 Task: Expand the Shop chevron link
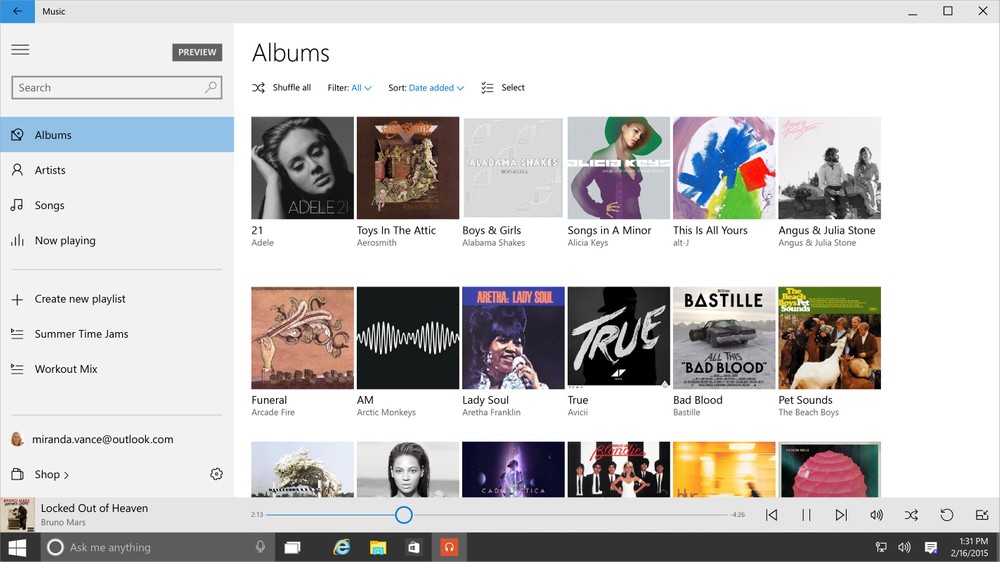pos(52,474)
